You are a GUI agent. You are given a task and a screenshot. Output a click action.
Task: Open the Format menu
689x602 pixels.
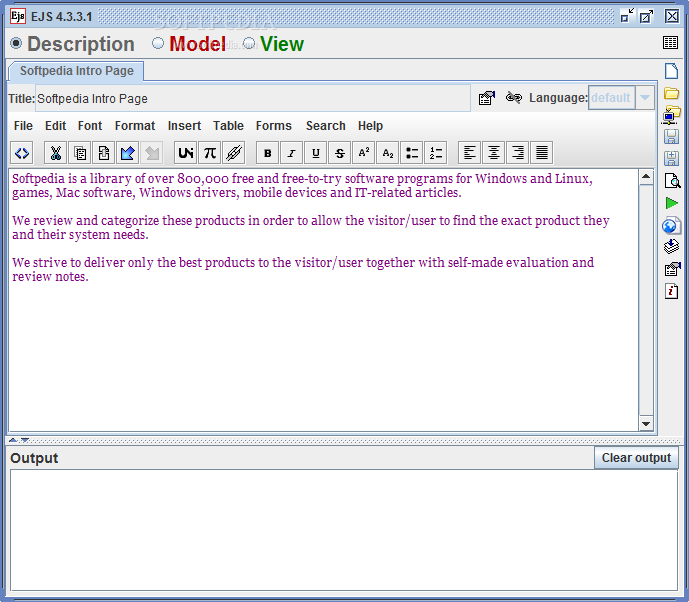[x=135, y=126]
